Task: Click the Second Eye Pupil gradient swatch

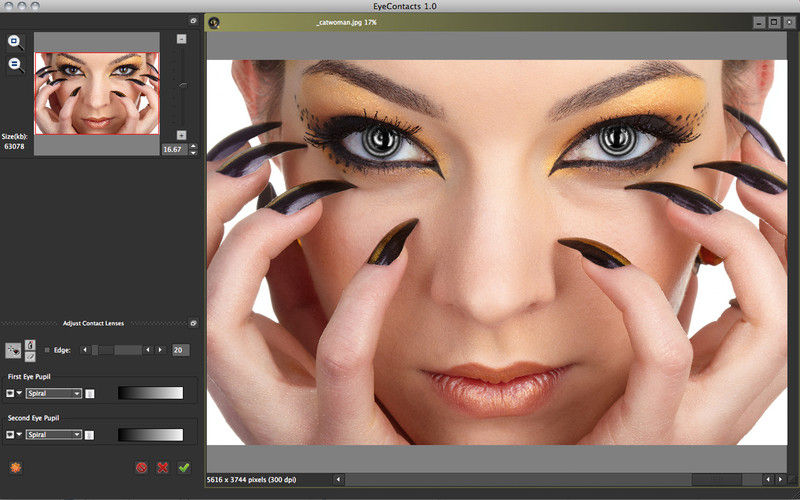Action: (151, 435)
